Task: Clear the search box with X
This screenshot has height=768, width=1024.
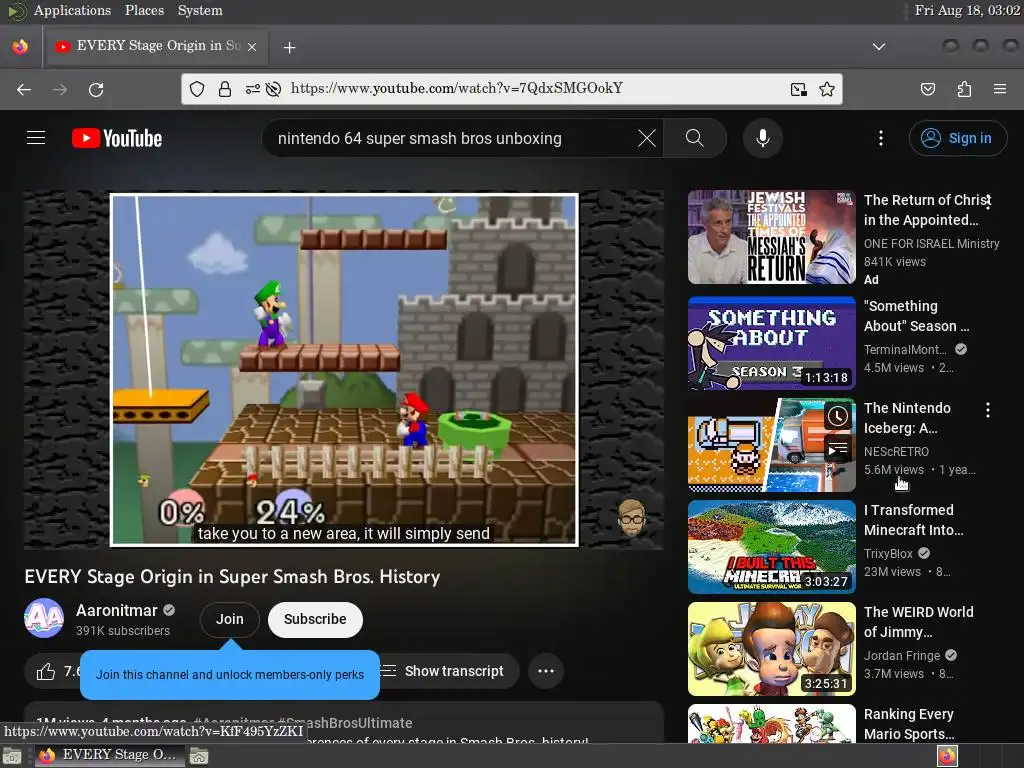Action: coord(647,138)
